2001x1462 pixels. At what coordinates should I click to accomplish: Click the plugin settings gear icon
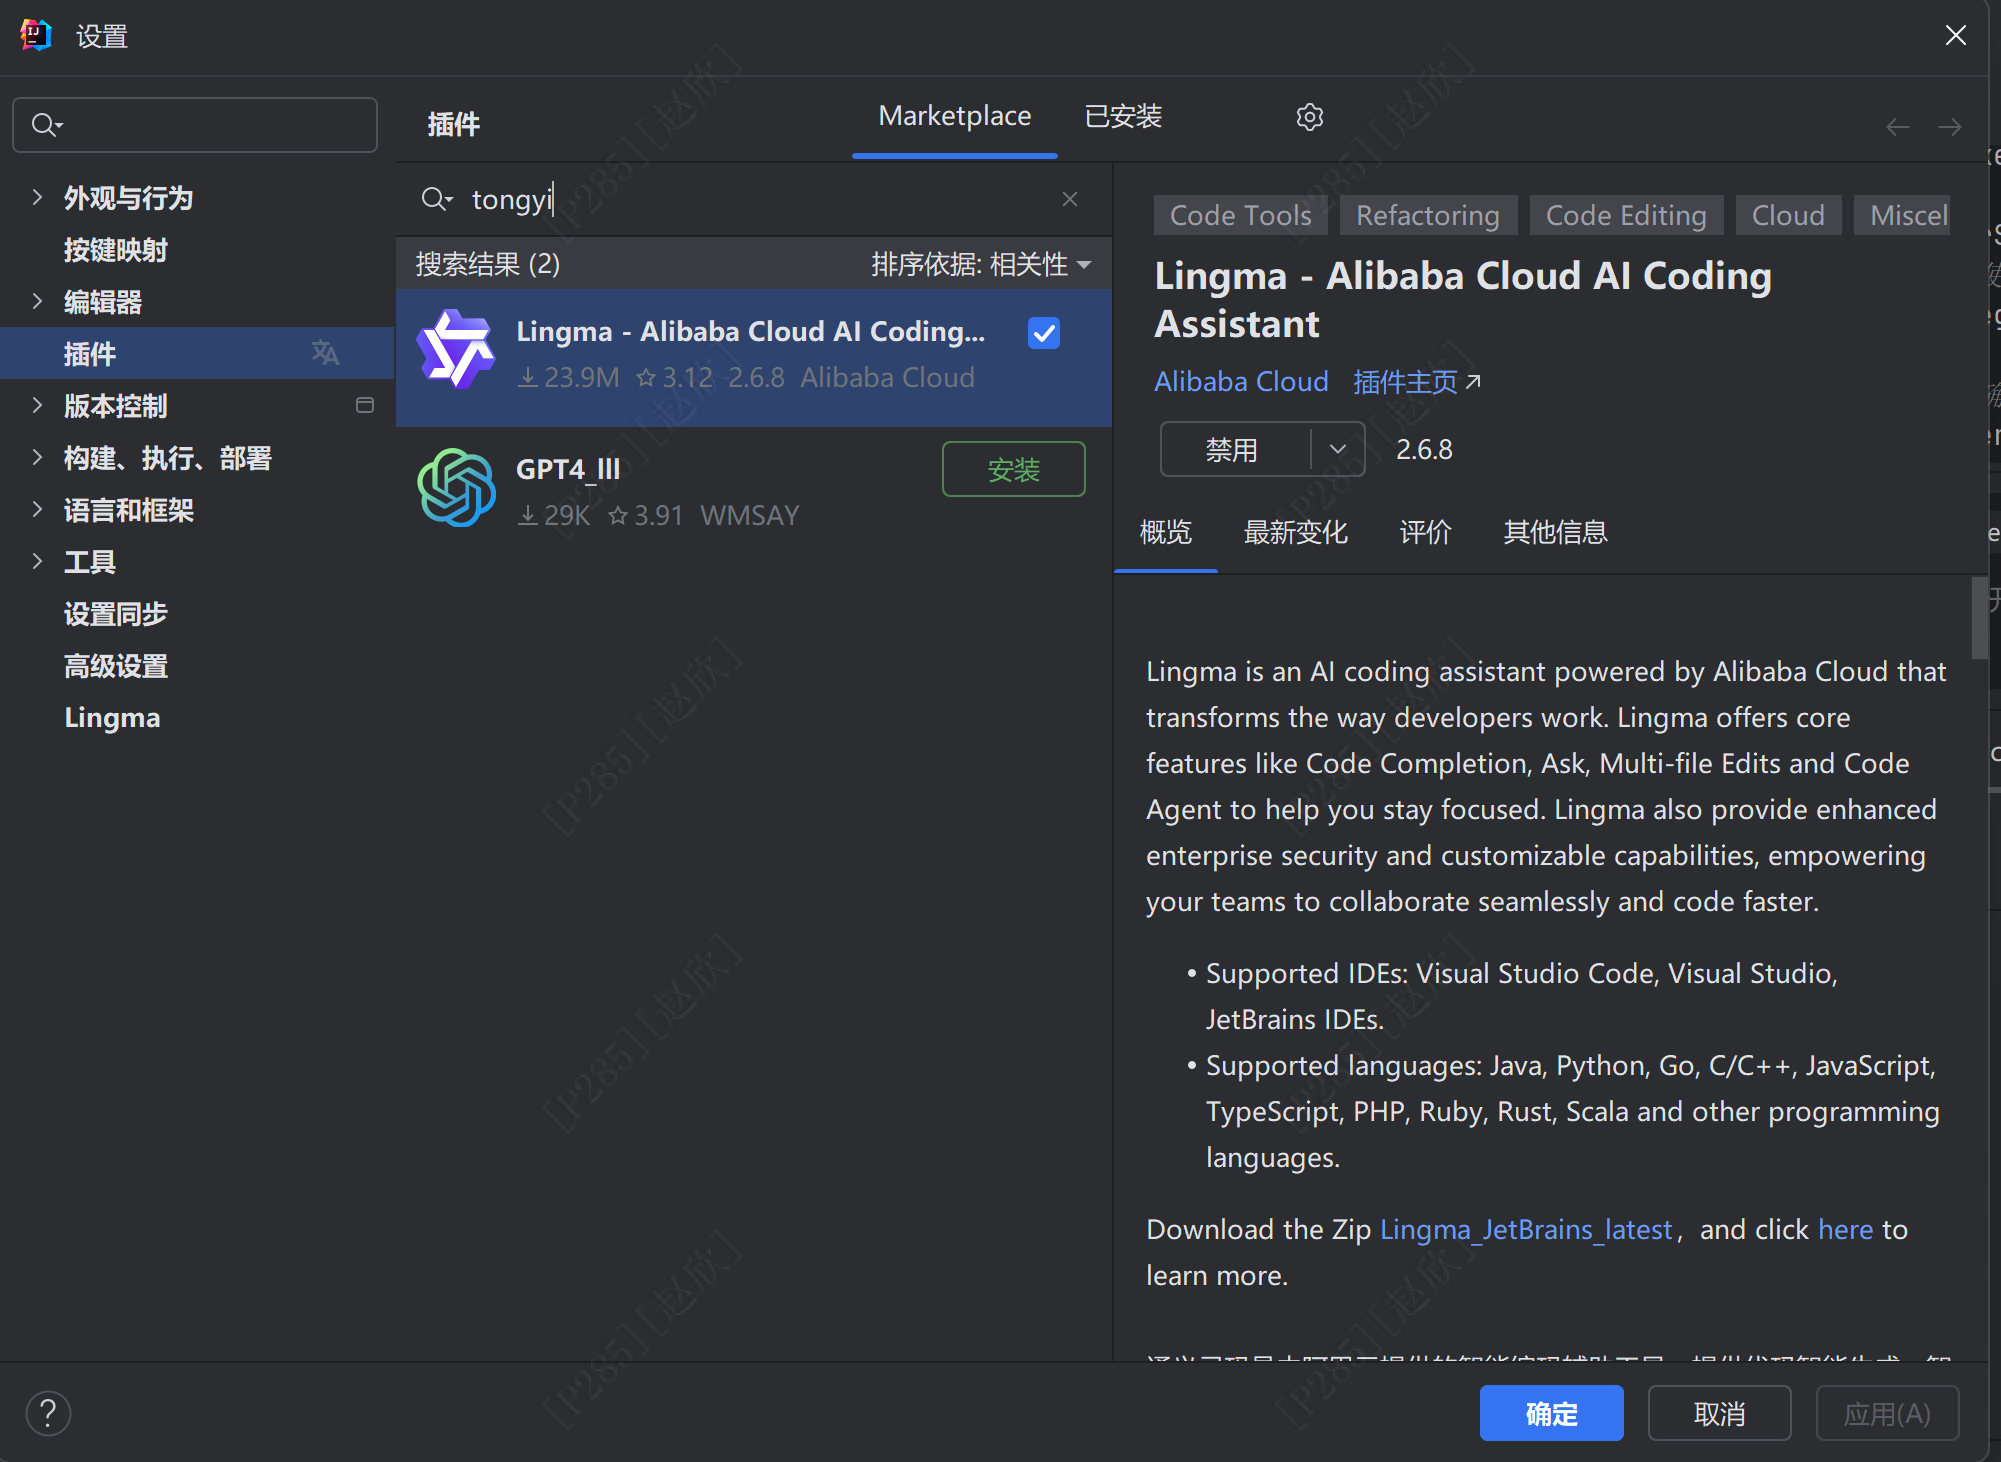[x=1309, y=117]
